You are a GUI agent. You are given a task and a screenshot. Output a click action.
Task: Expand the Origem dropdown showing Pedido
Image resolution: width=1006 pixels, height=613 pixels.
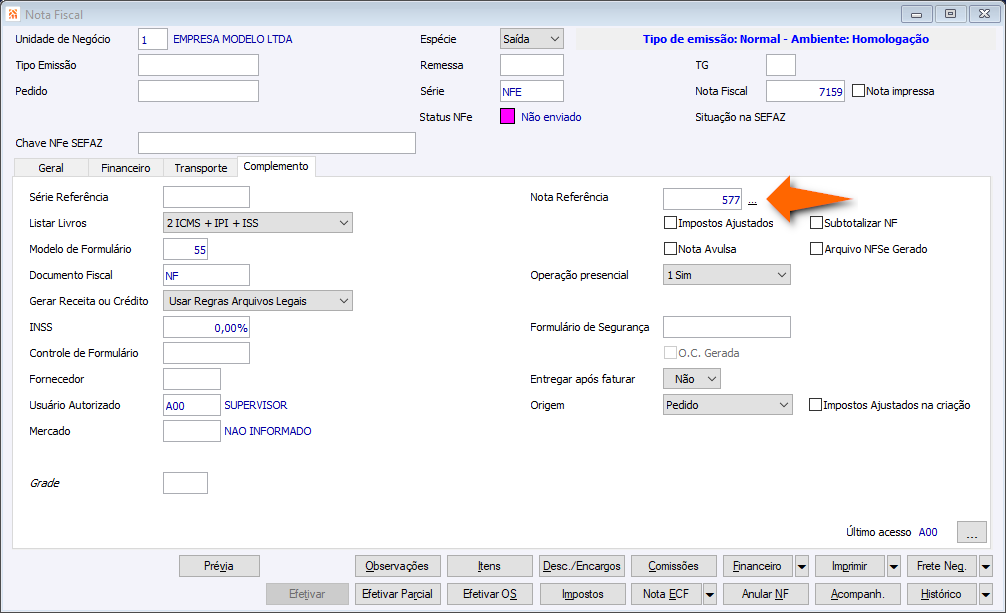tap(728, 405)
